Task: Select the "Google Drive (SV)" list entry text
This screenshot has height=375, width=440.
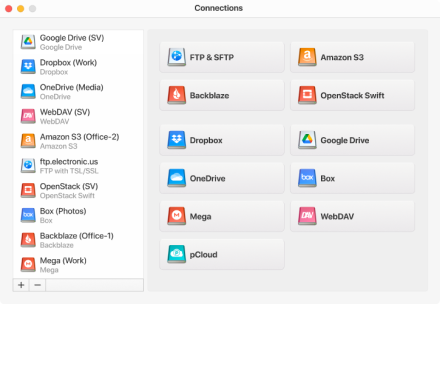Action: pos(72,38)
